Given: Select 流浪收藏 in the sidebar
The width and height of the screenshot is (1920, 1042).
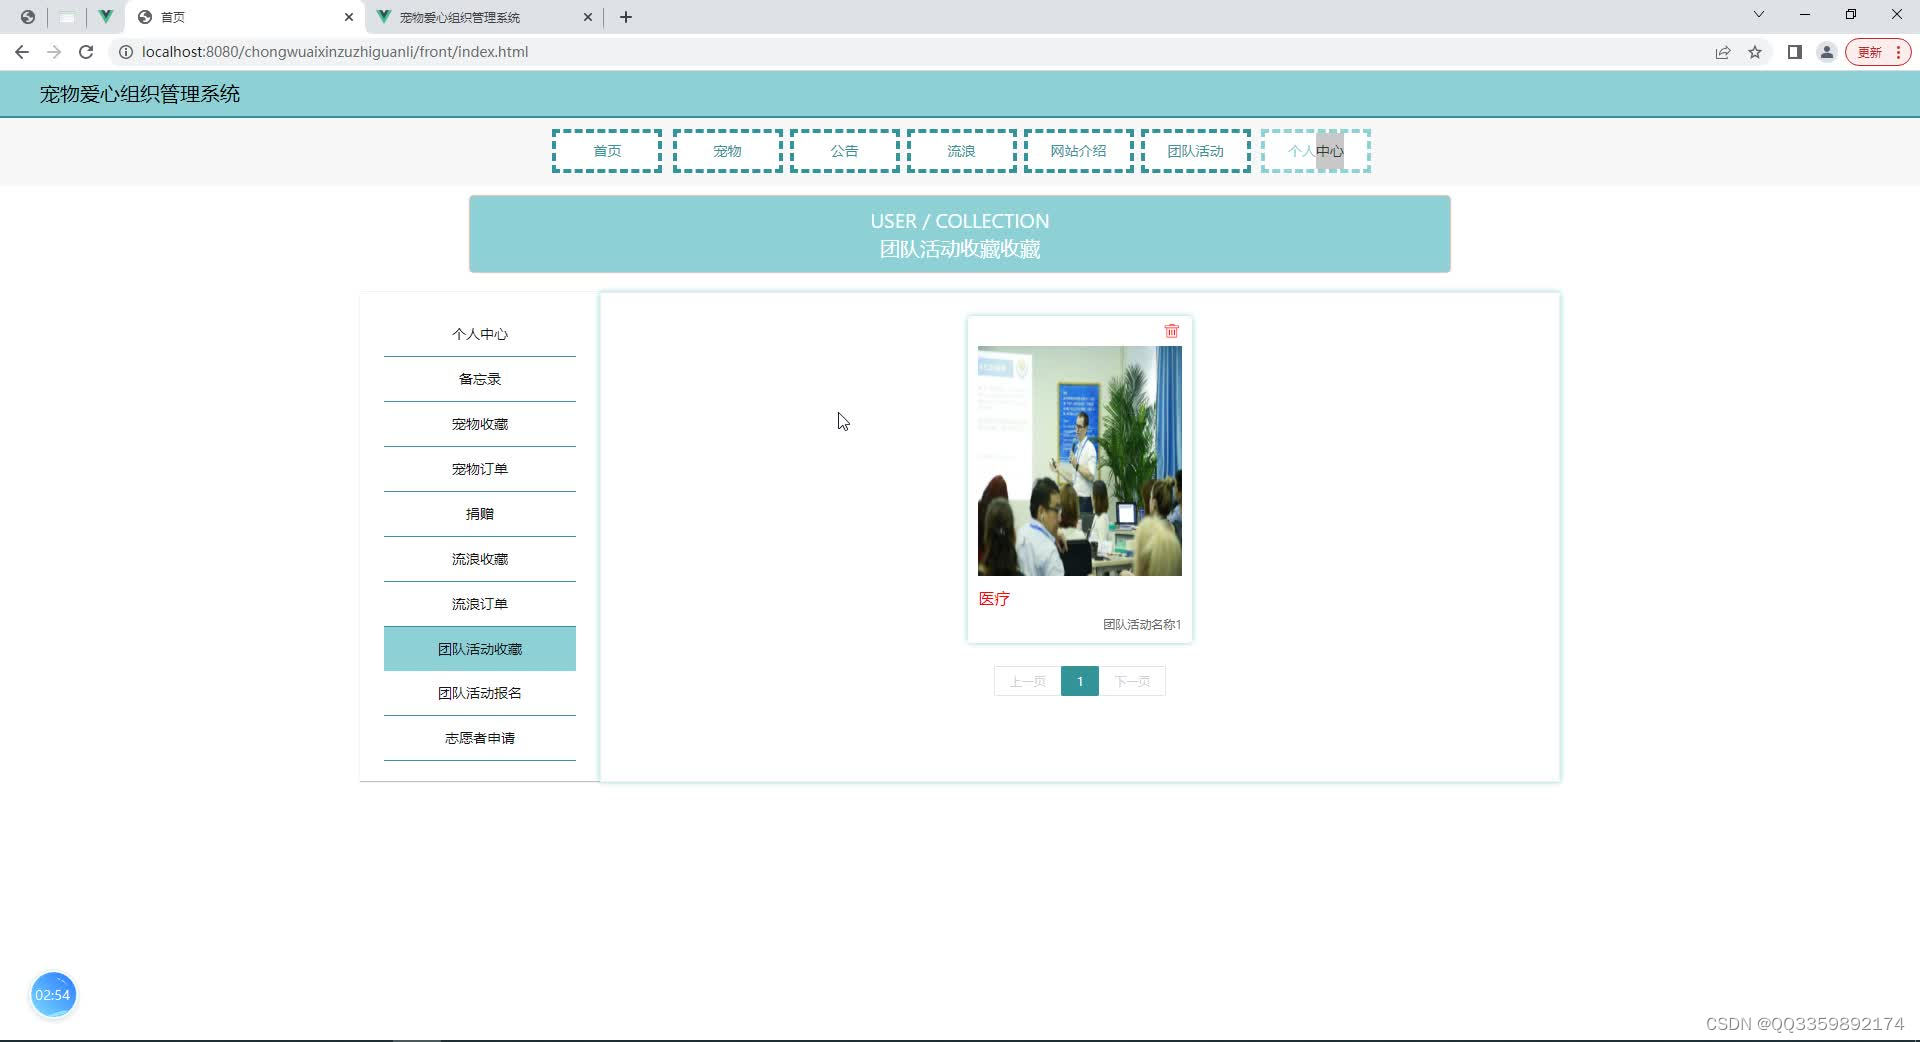Looking at the screenshot, I should point(480,559).
